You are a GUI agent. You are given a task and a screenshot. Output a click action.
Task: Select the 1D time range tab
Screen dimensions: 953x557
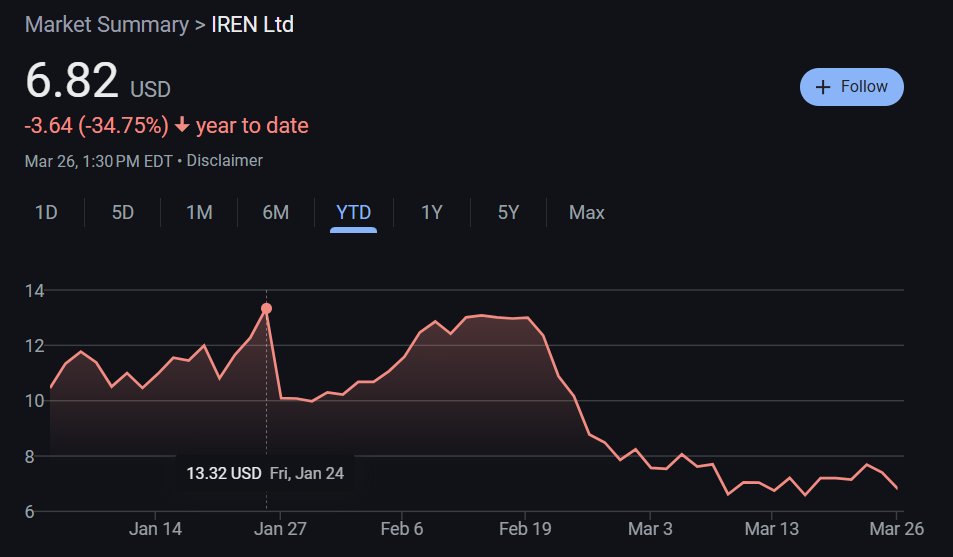click(x=46, y=212)
